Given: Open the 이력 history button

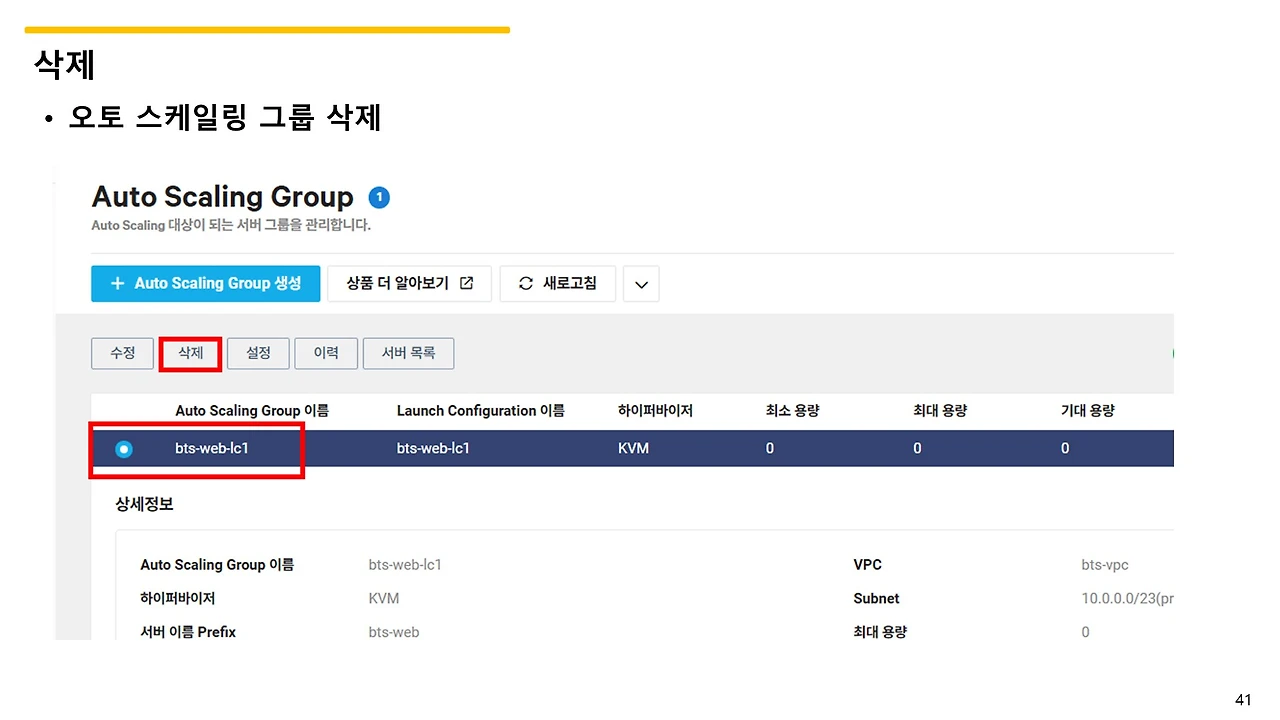Looking at the screenshot, I should [326, 353].
